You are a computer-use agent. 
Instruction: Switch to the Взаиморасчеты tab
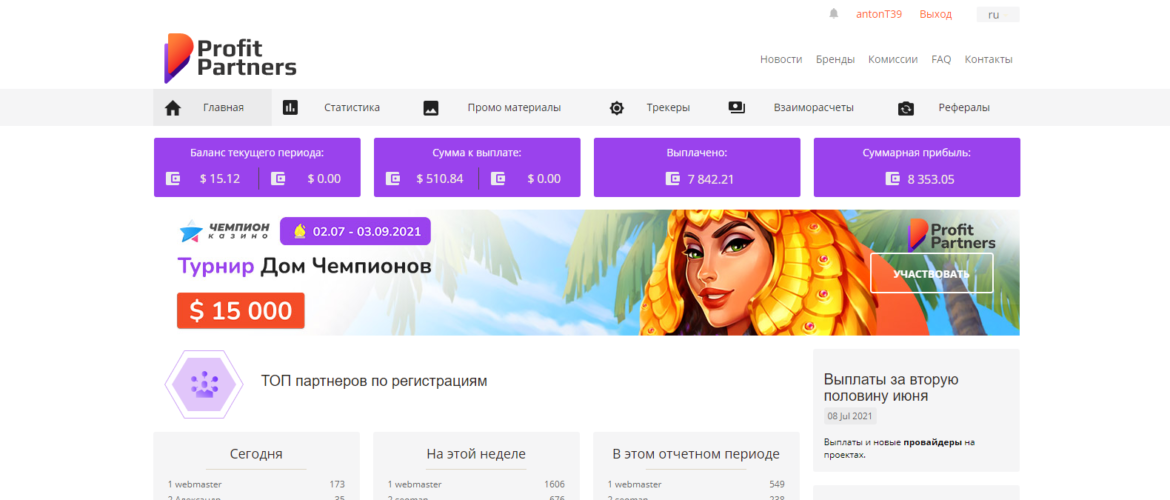click(813, 107)
